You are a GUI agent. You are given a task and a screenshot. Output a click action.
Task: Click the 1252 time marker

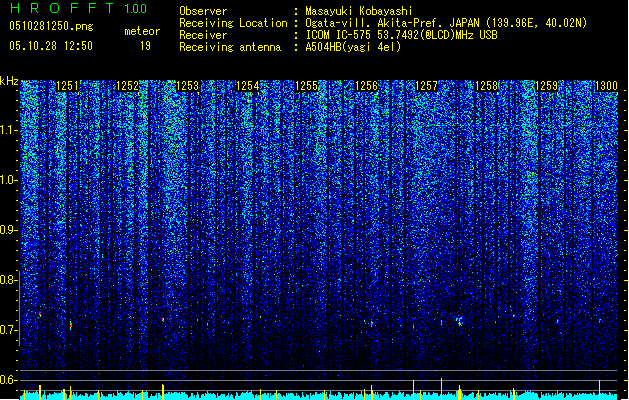pos(127,86)
